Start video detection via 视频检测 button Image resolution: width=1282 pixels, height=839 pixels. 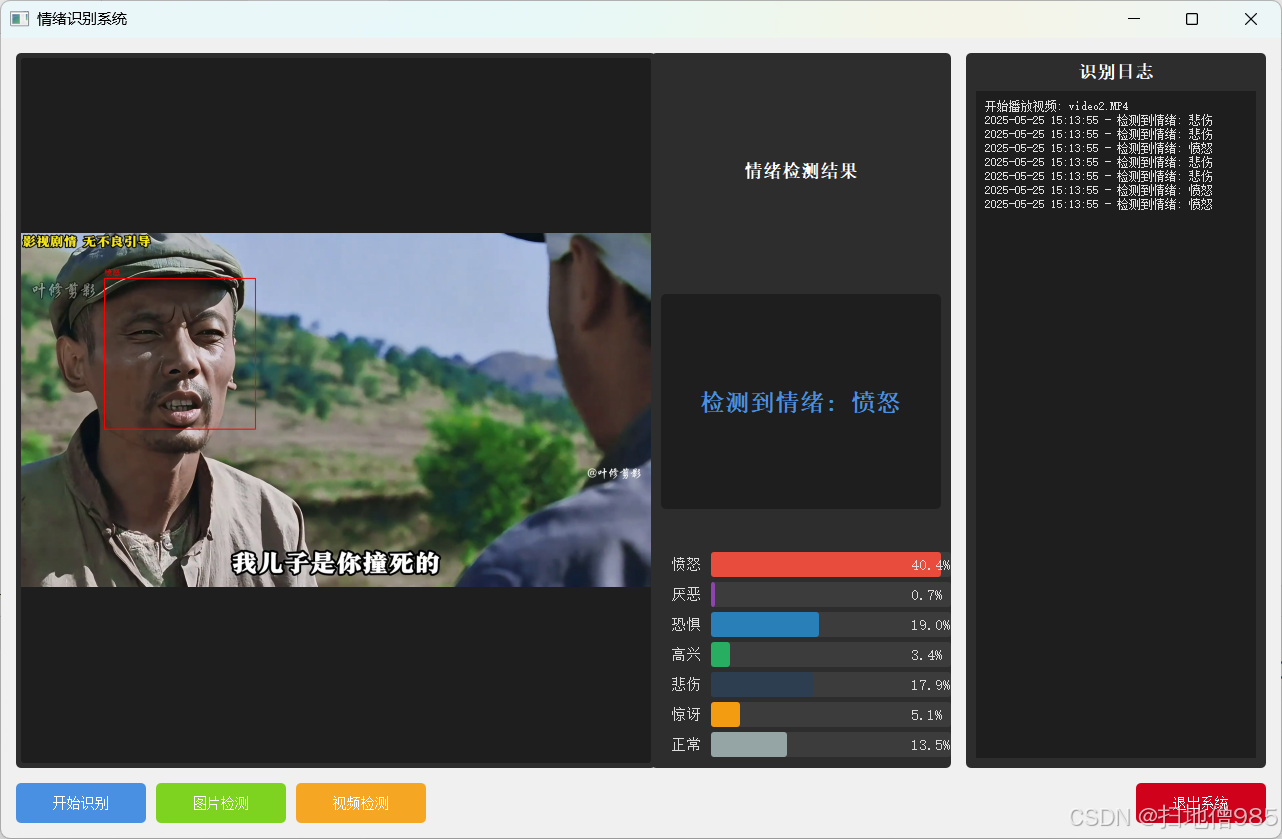coord(361,803)
